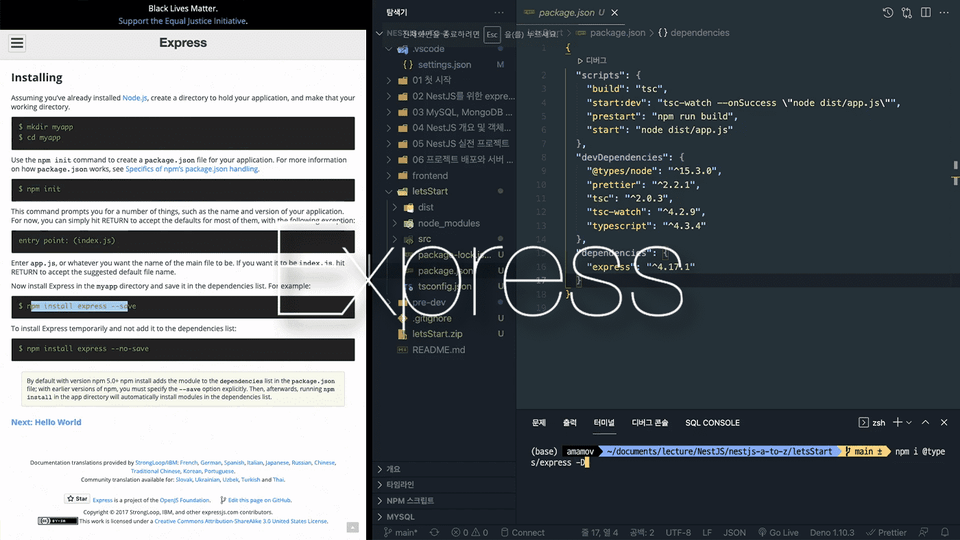Open notifications bell in status bar
Viewport: 960px width, 540px height.
point(945,533)
